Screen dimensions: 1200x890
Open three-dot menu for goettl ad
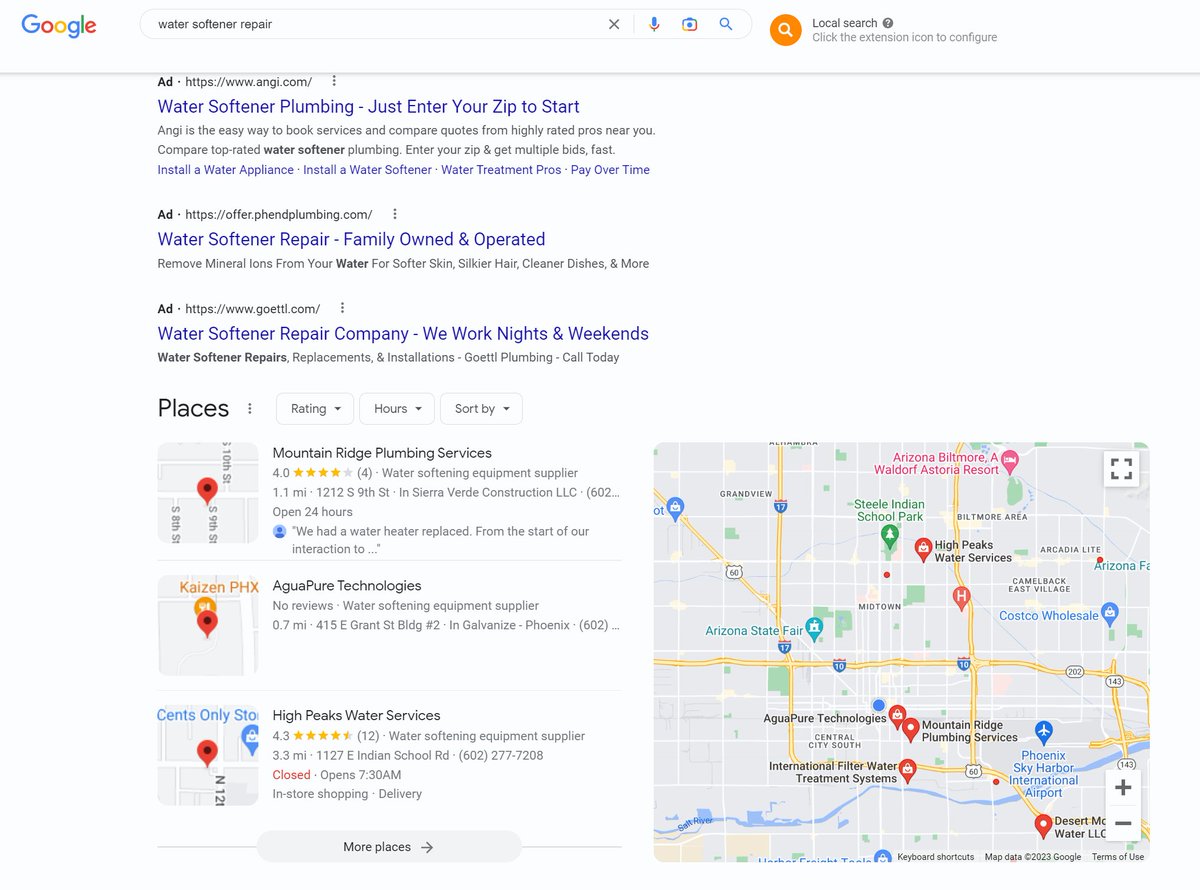(343, 308)
